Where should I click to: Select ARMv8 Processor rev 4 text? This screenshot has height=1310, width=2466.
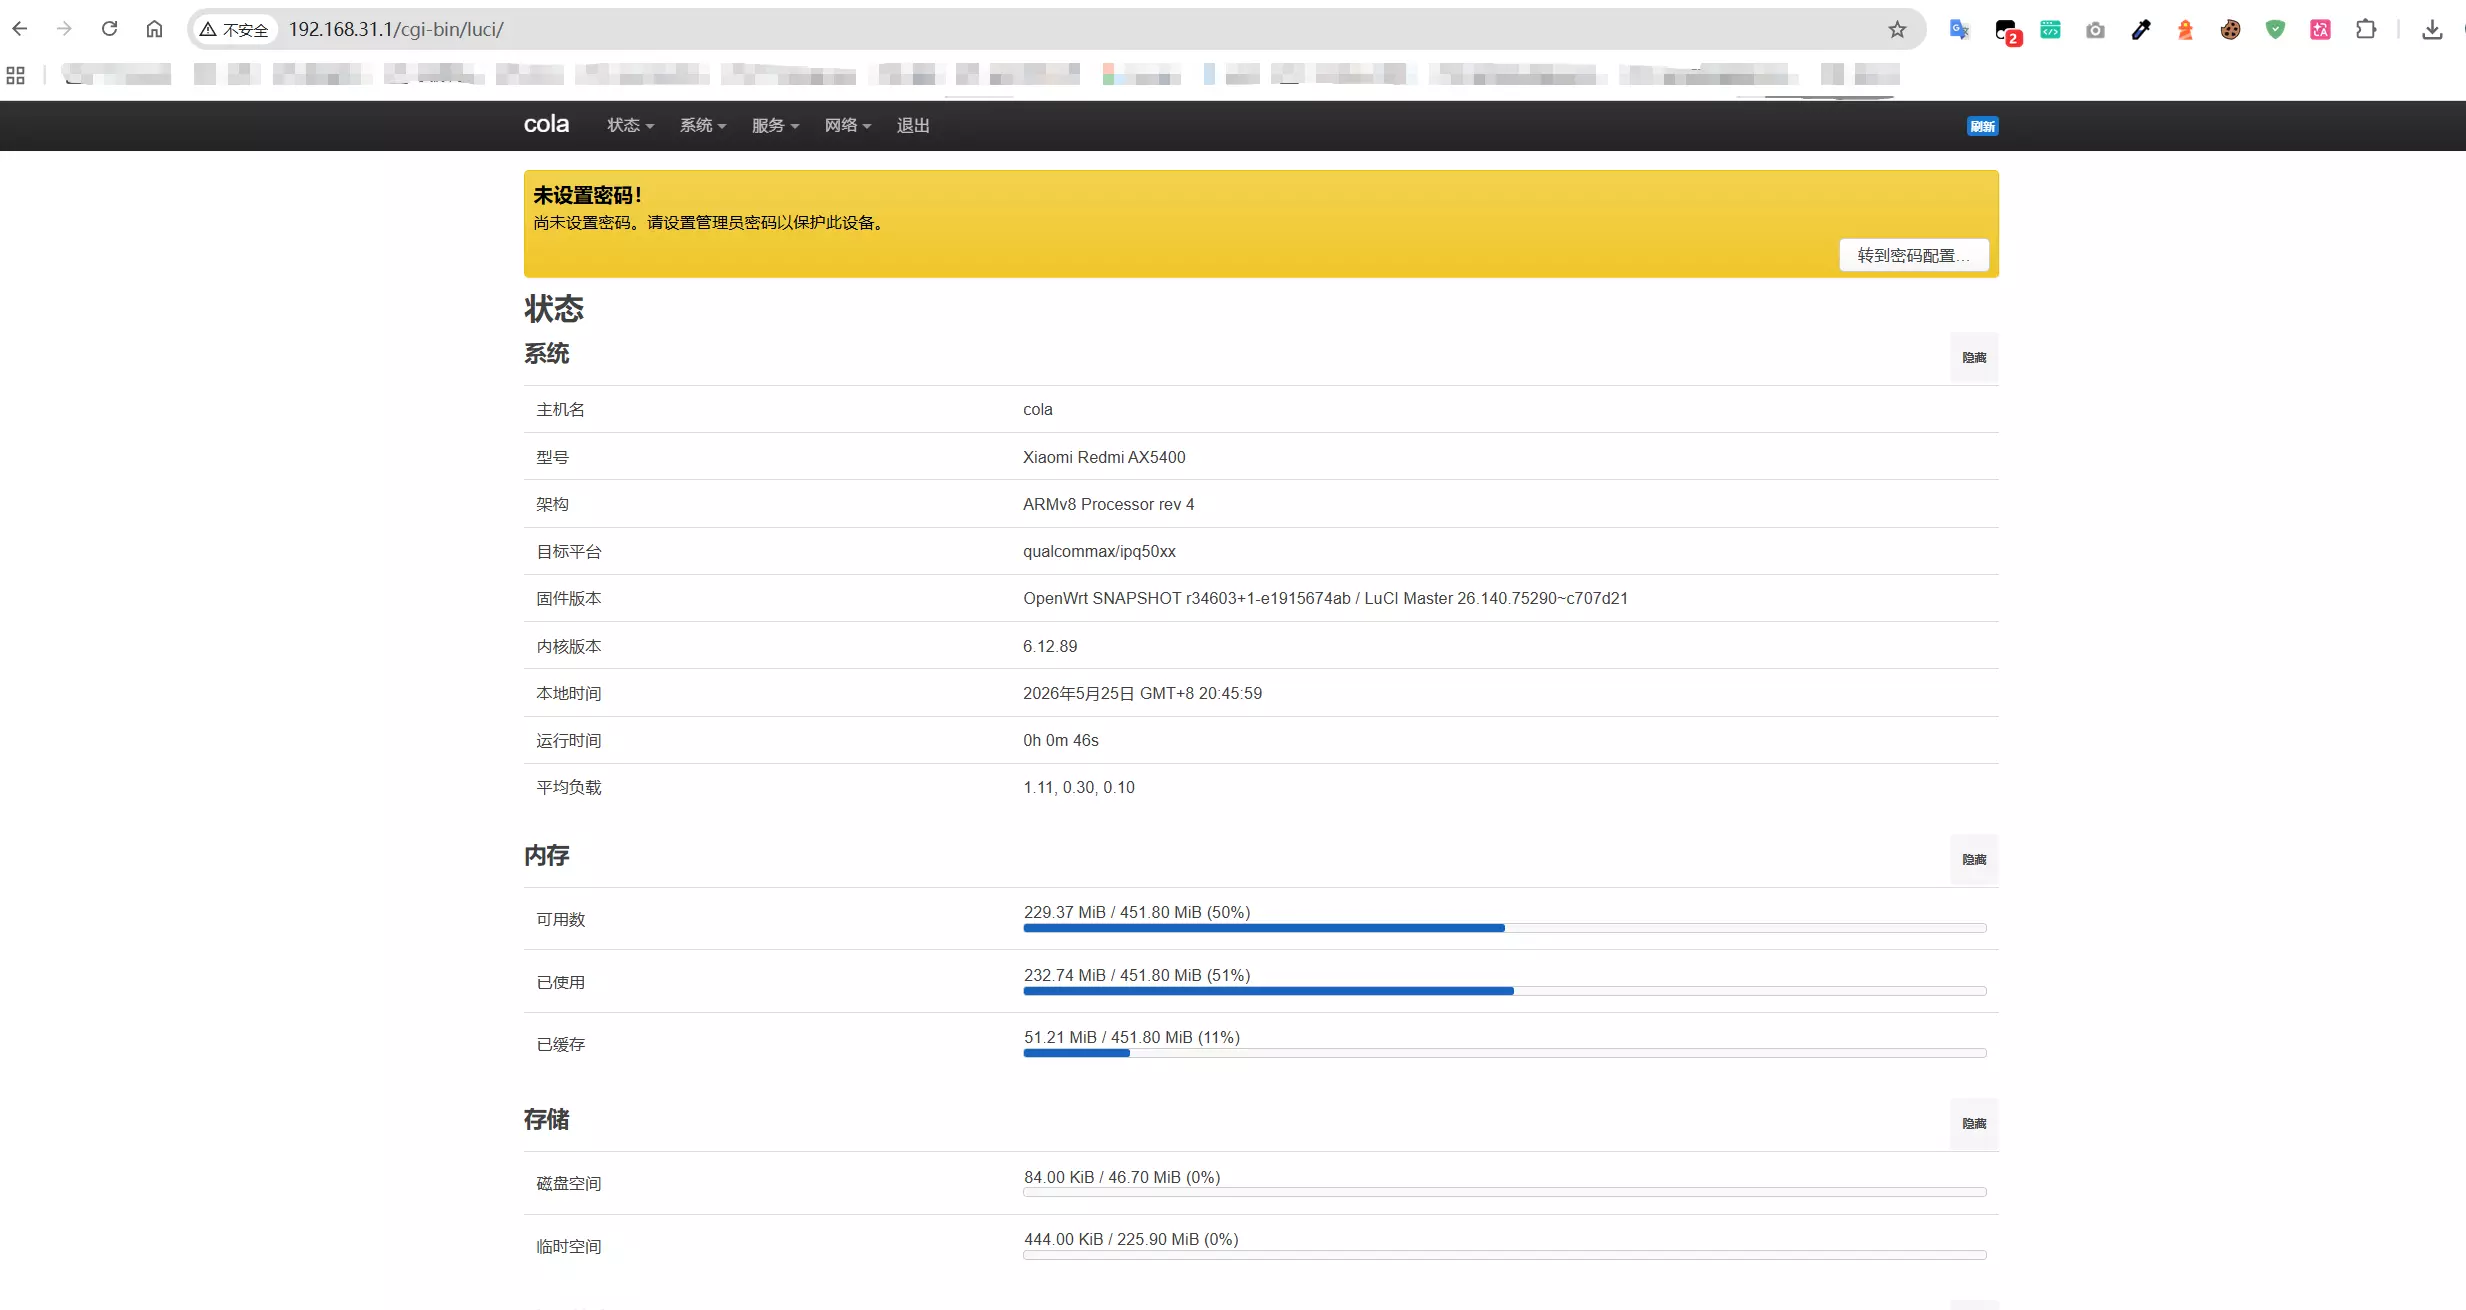pyautogui.click(x=1108, y=504)
